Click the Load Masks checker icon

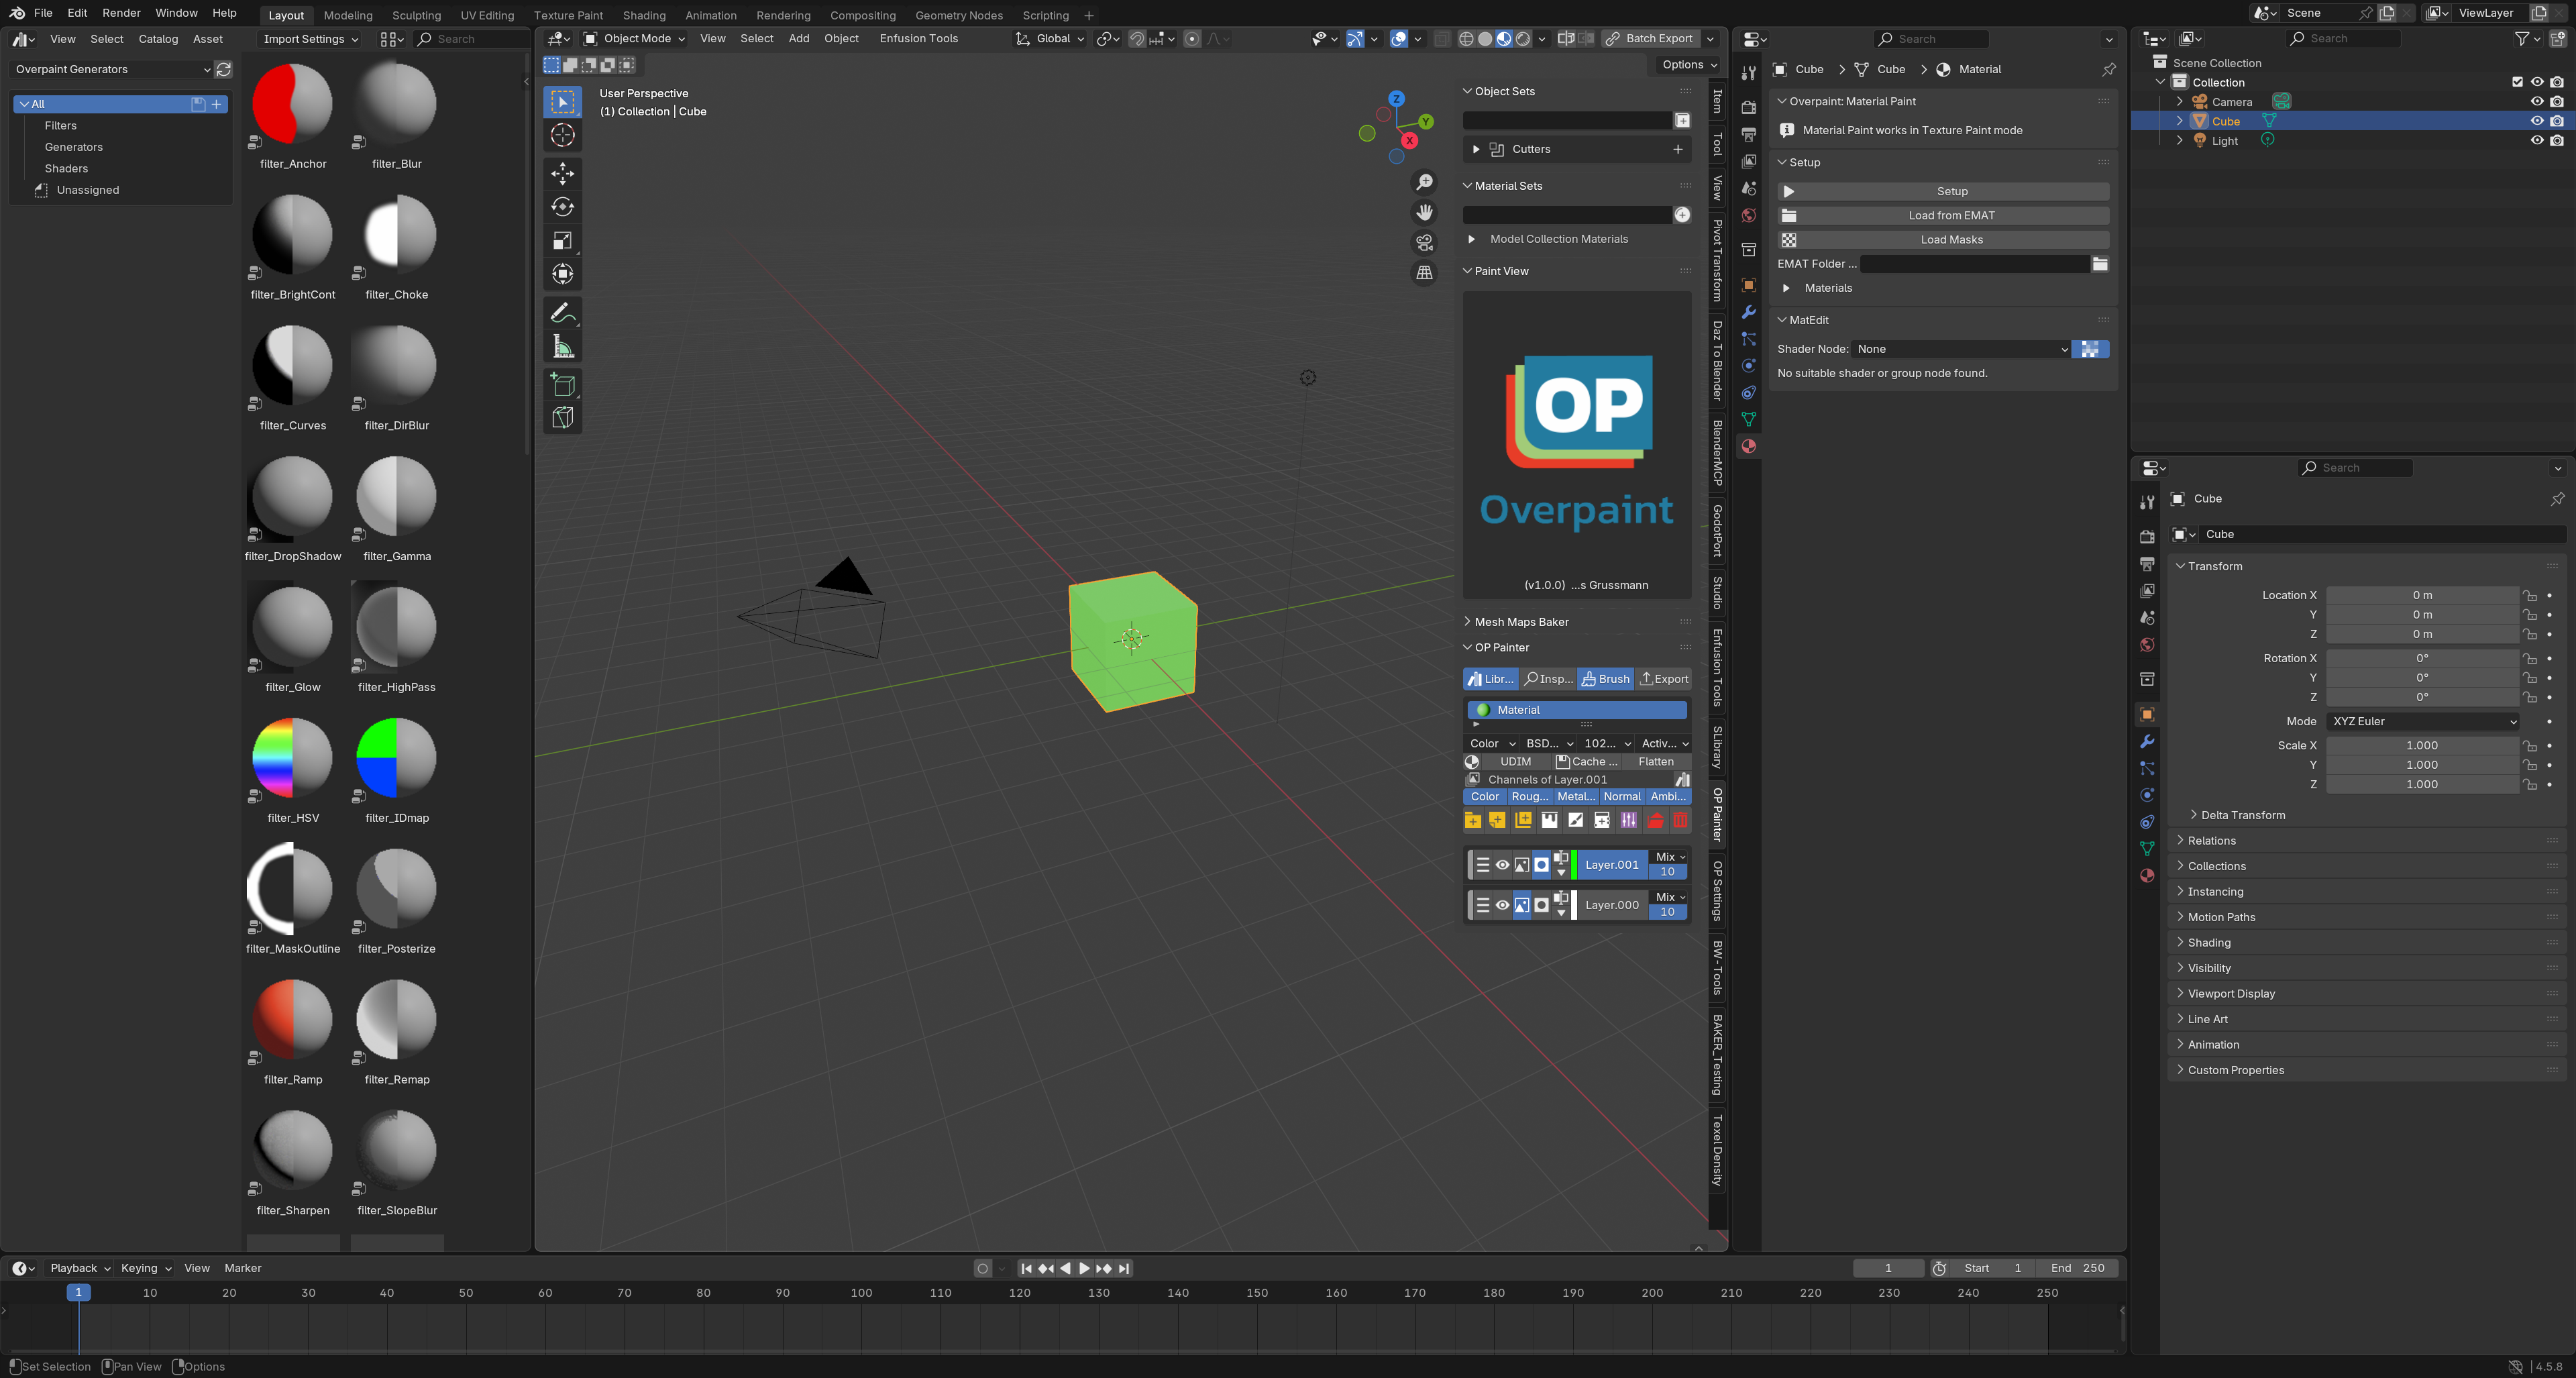point(1789,240)
